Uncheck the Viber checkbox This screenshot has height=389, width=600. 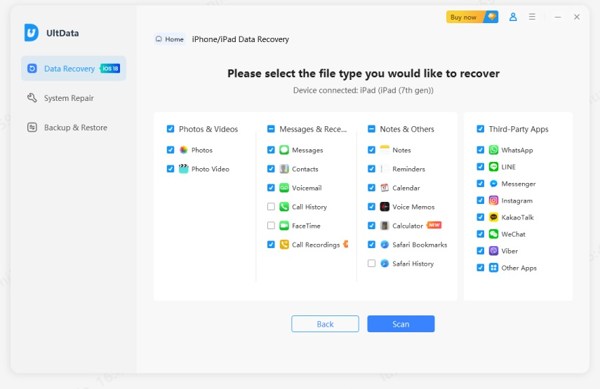[480, 251]
